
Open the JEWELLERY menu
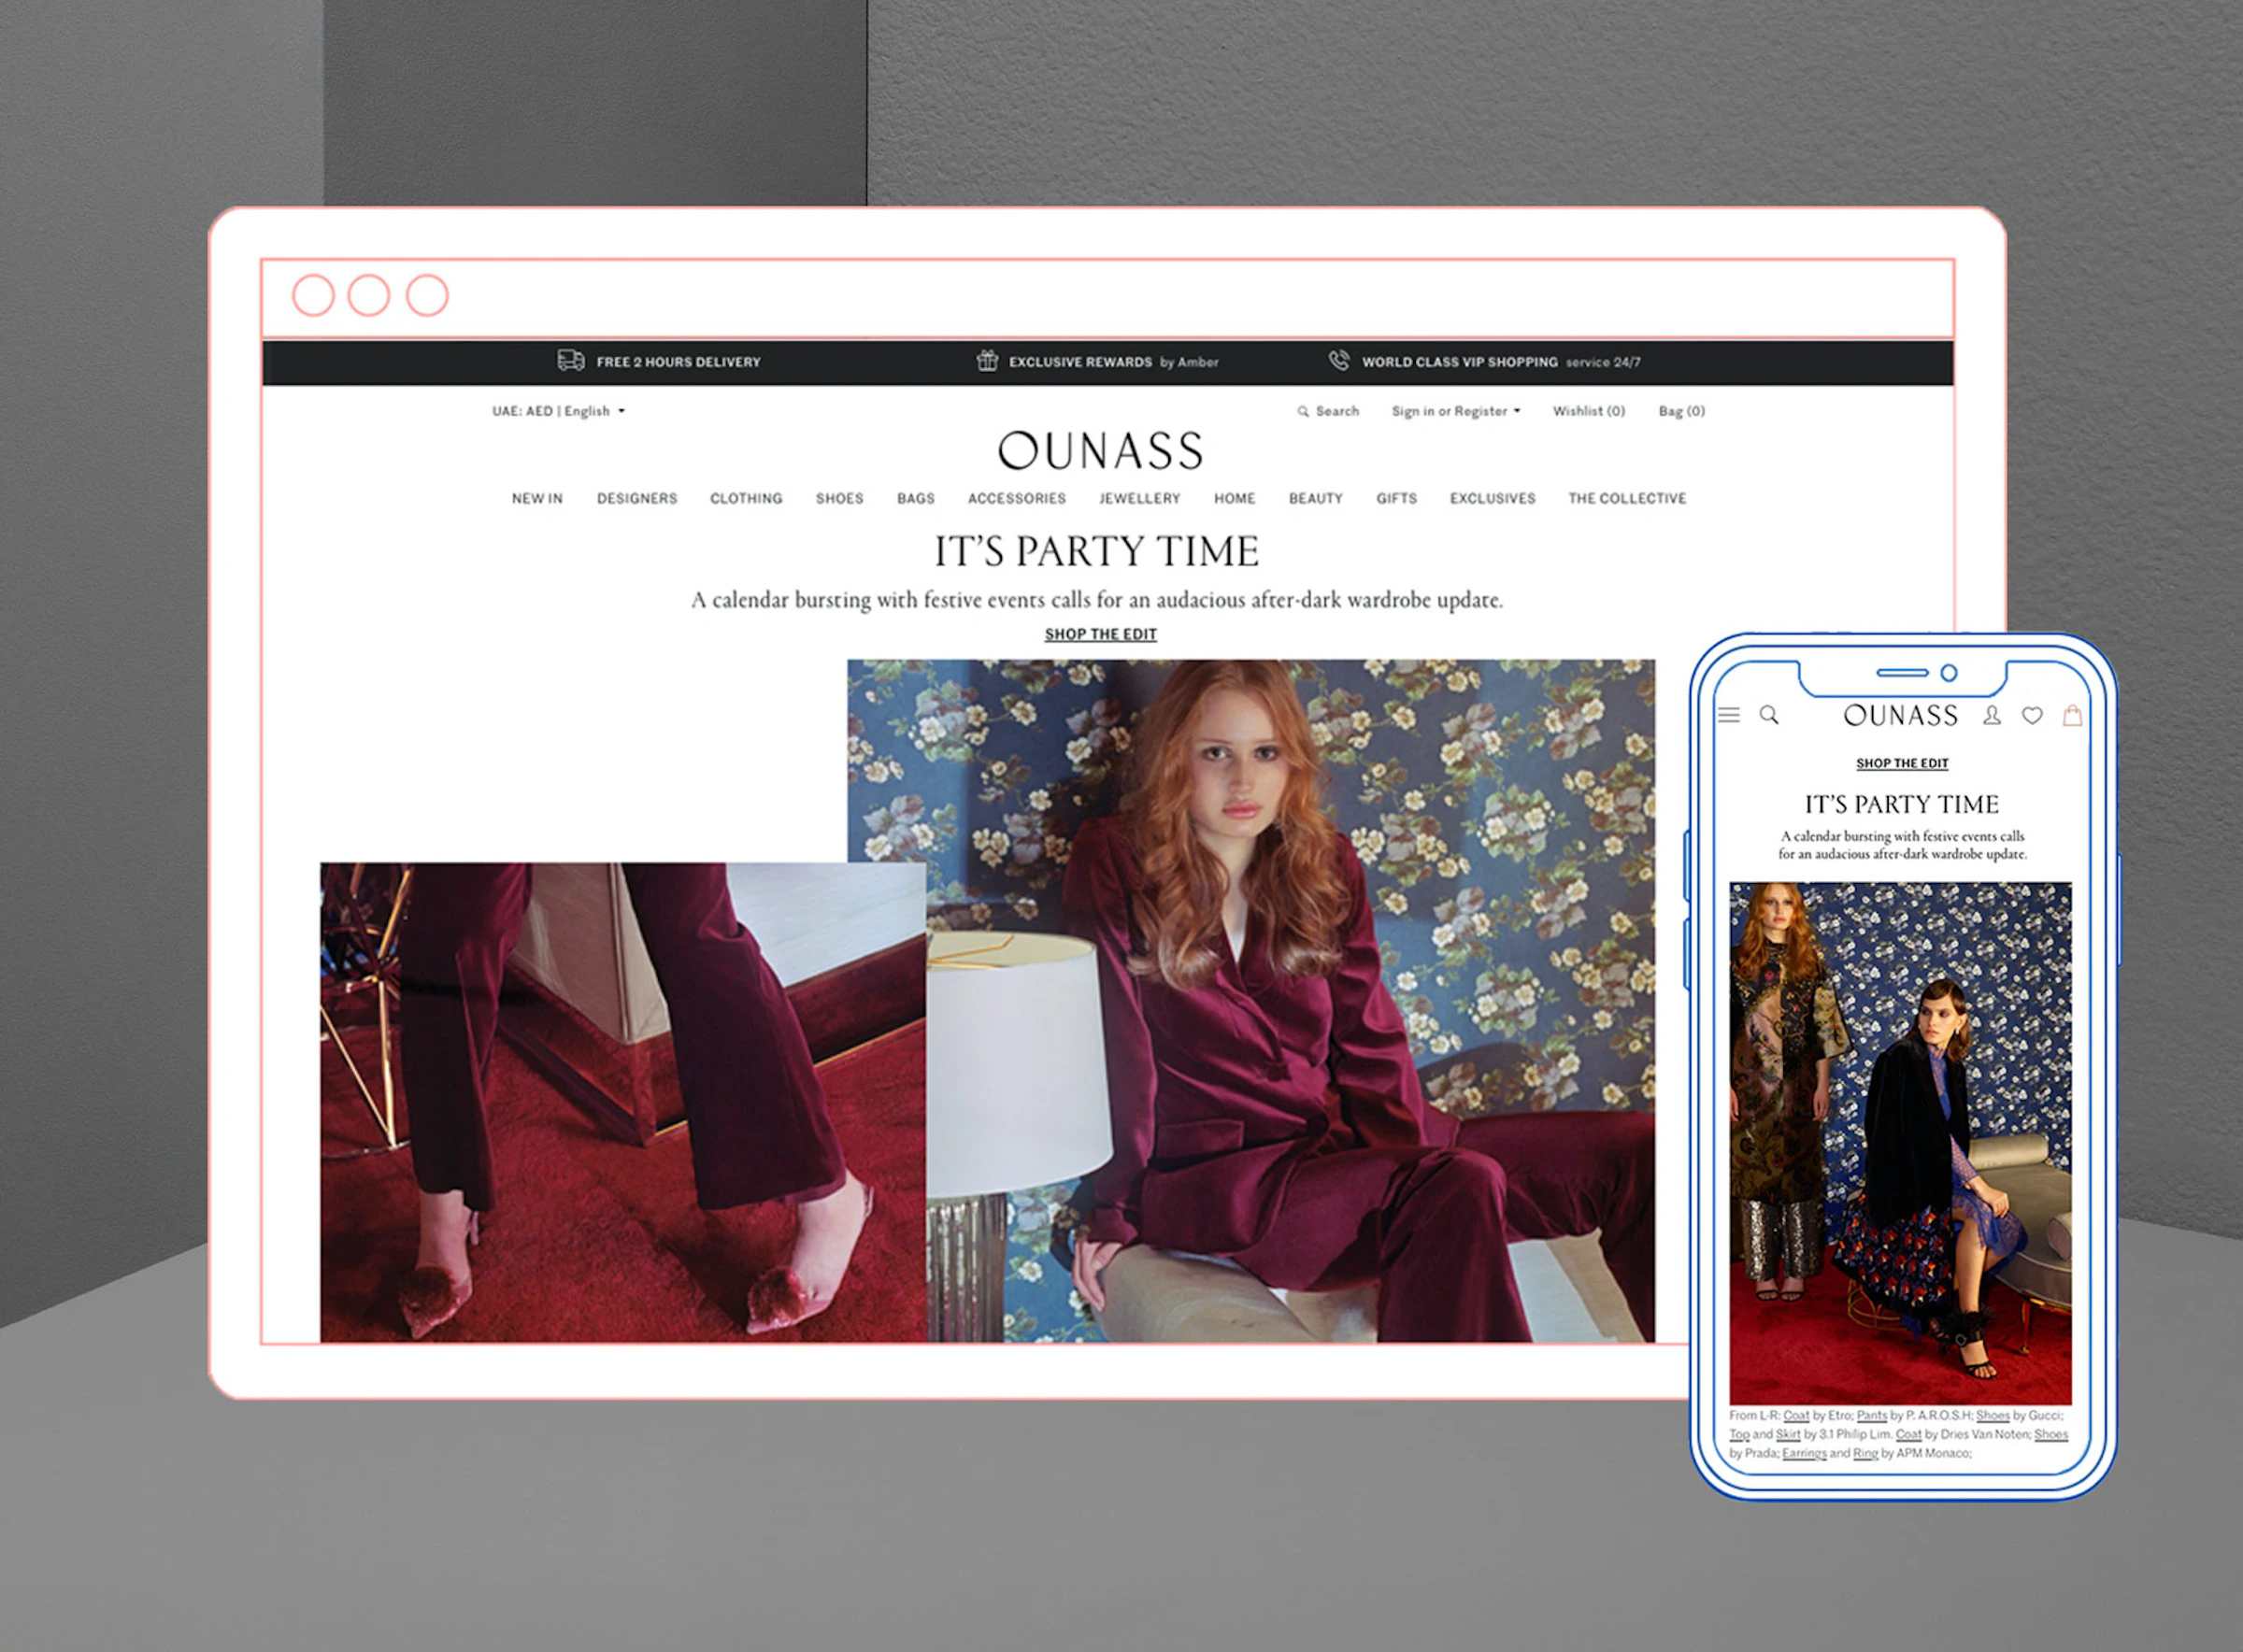(x=1140, y=498)
